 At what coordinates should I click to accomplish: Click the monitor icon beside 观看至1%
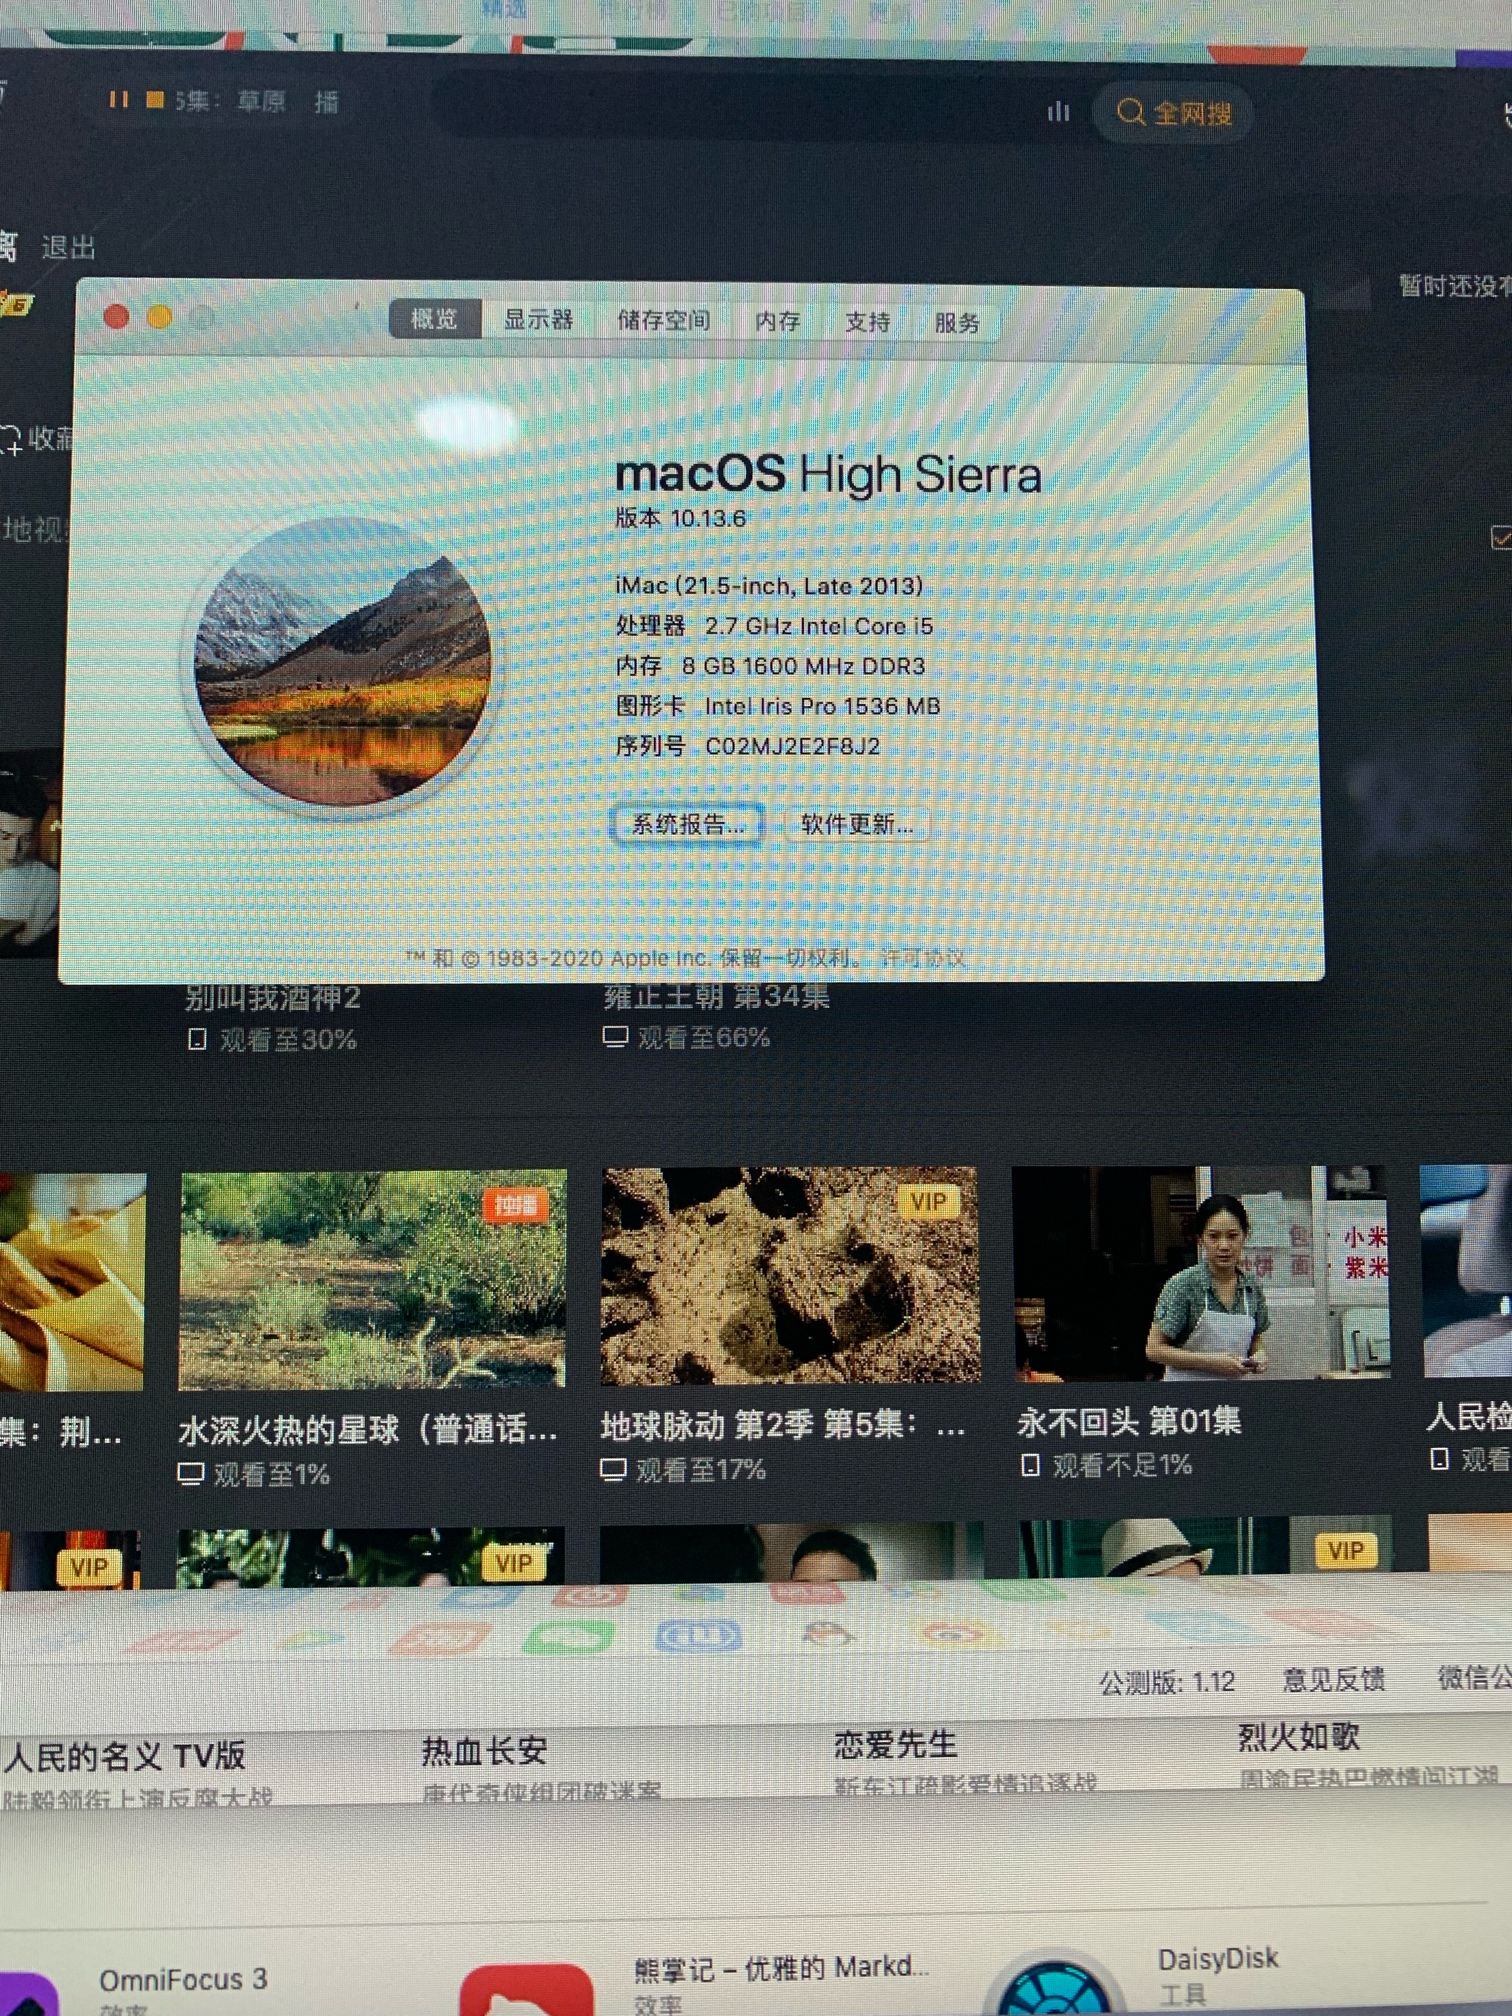pos(191,1475)
